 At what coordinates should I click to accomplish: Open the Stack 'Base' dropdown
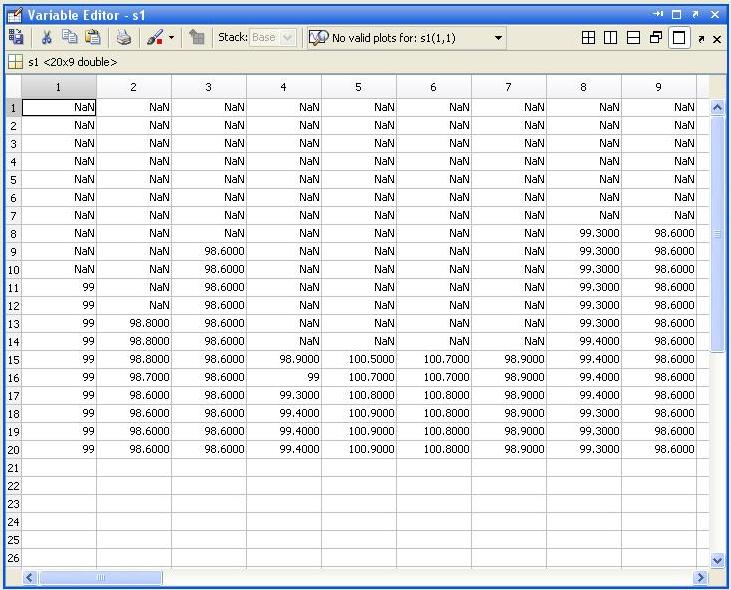(289, 38)
